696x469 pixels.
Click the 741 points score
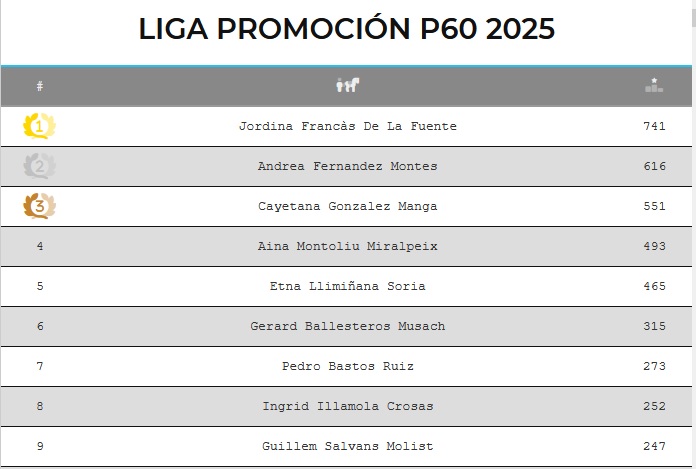[654, 126]
